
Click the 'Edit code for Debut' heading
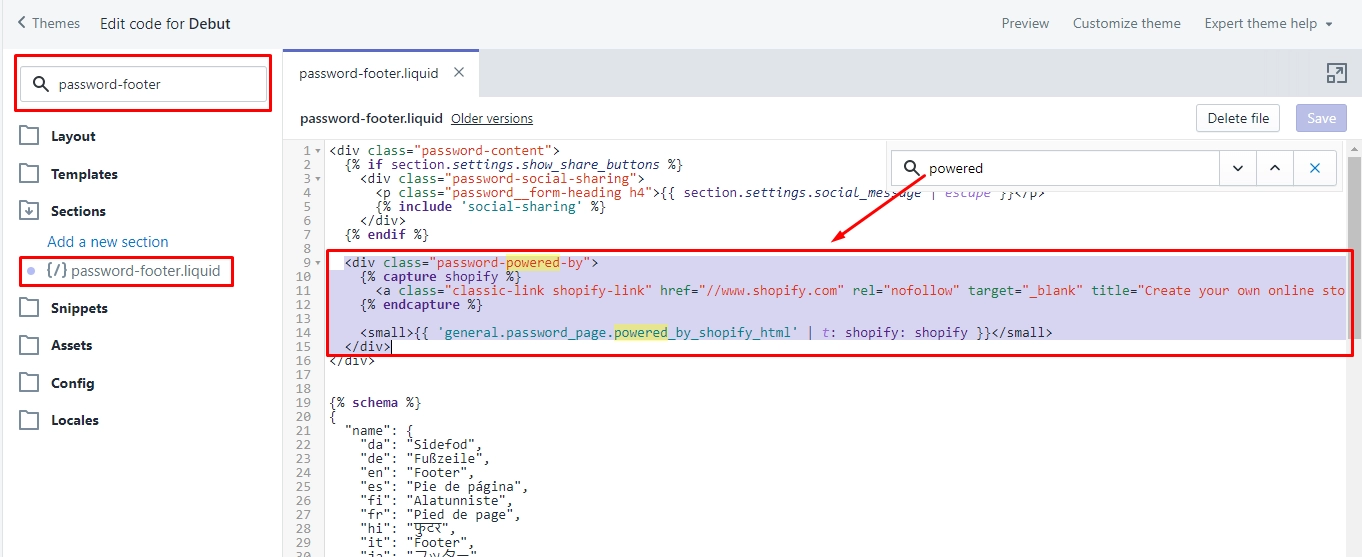pyautogui.click(x=165, y=23)
